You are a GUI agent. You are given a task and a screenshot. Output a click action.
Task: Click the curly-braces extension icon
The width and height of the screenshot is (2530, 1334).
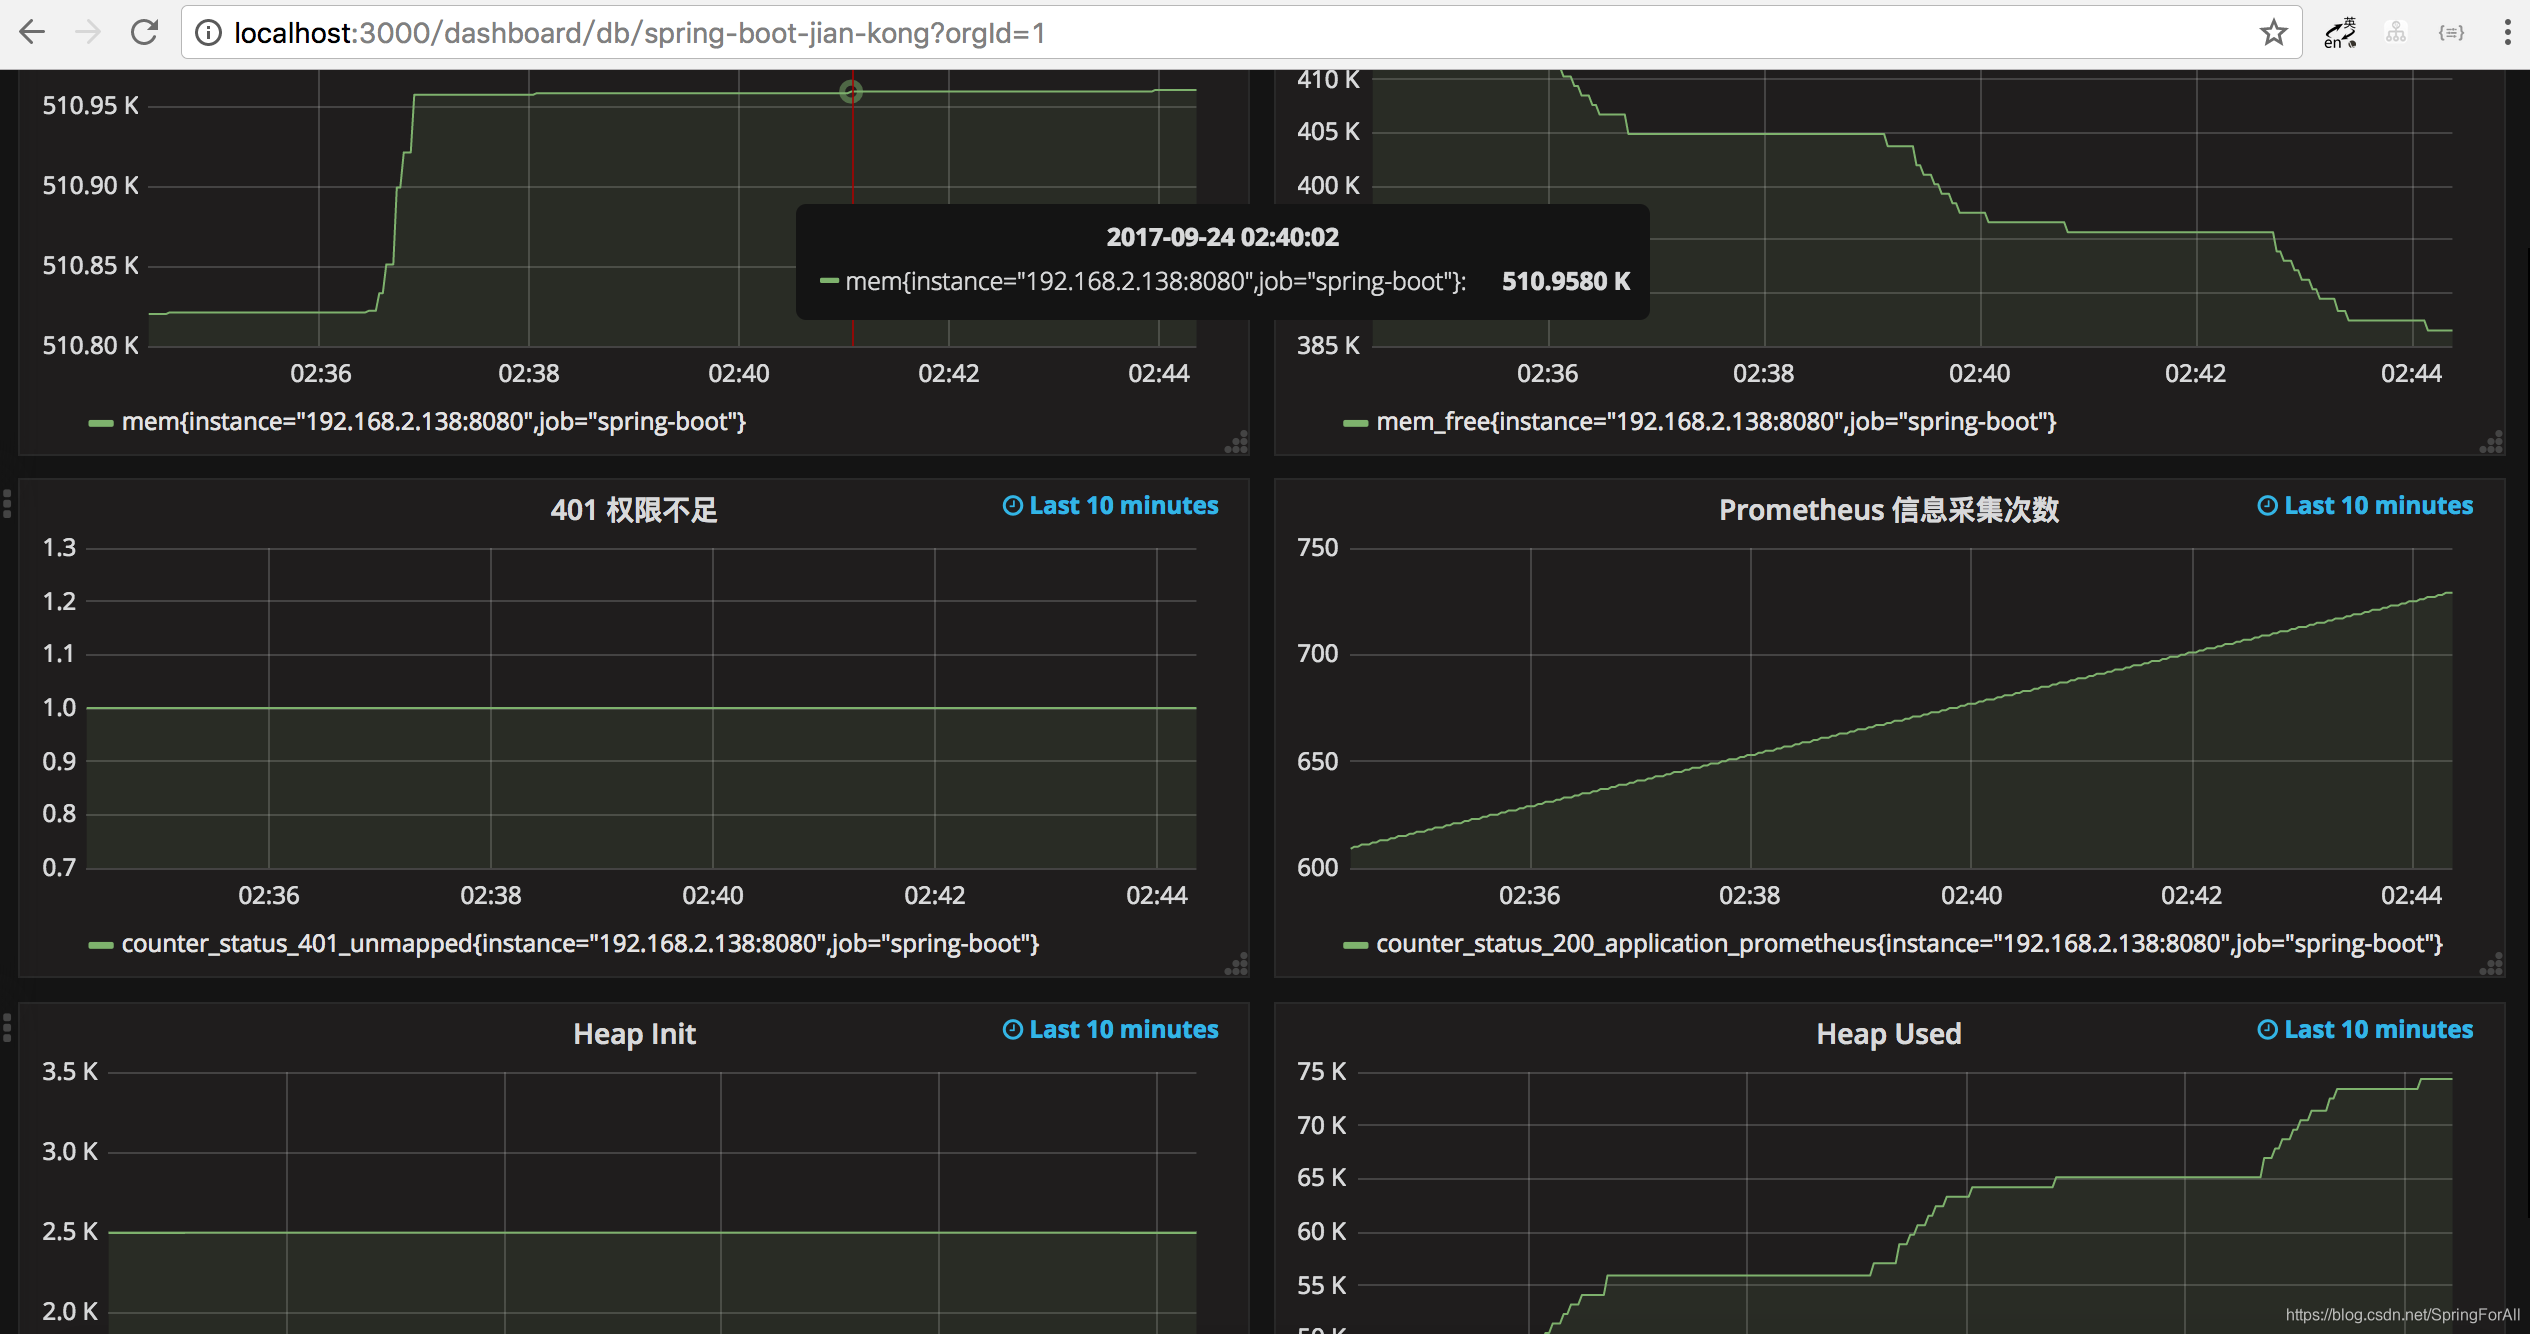click(x=2451, y=33)
